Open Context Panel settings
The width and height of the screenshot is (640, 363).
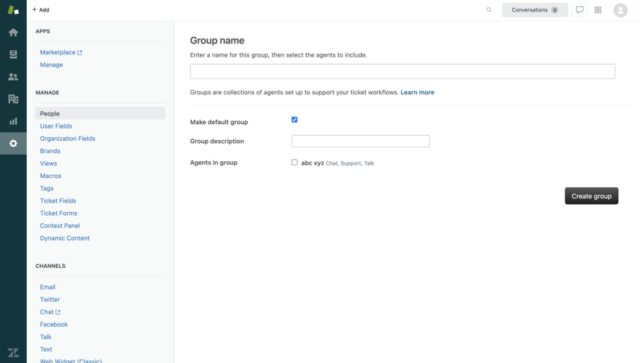[60, 226]
